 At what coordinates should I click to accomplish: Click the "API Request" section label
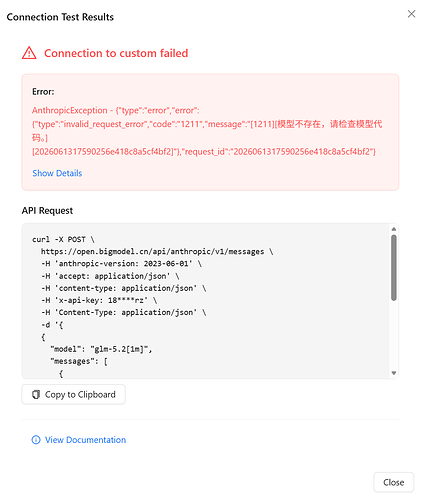(x=47, y=211)
